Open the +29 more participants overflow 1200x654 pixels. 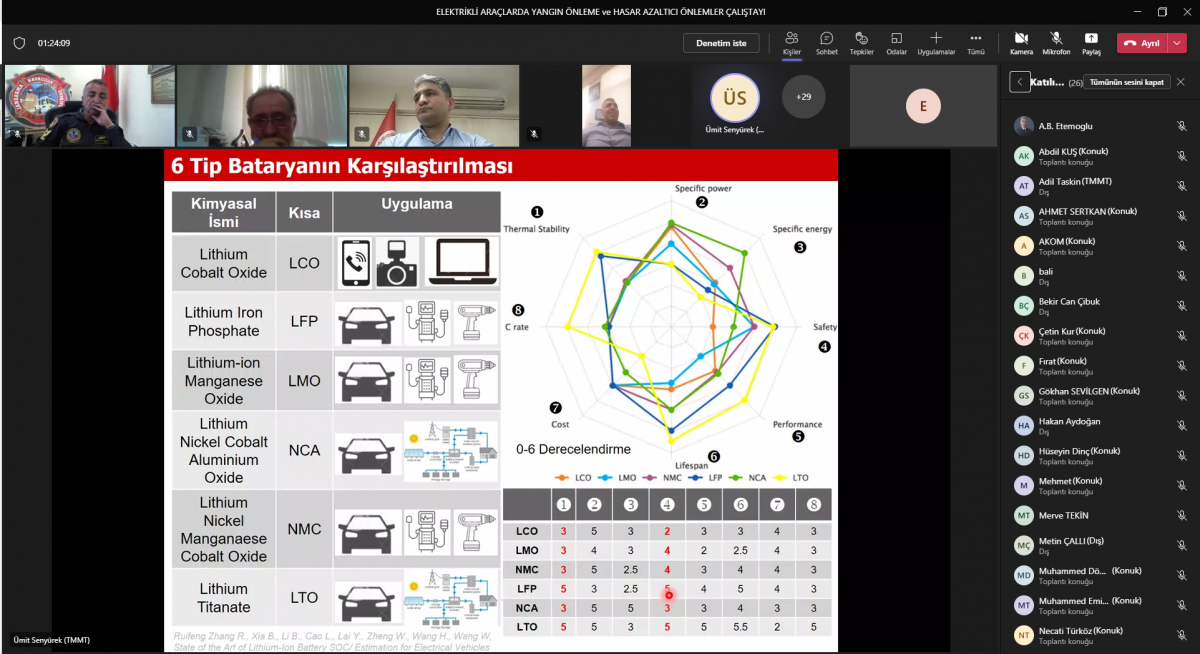803,97
